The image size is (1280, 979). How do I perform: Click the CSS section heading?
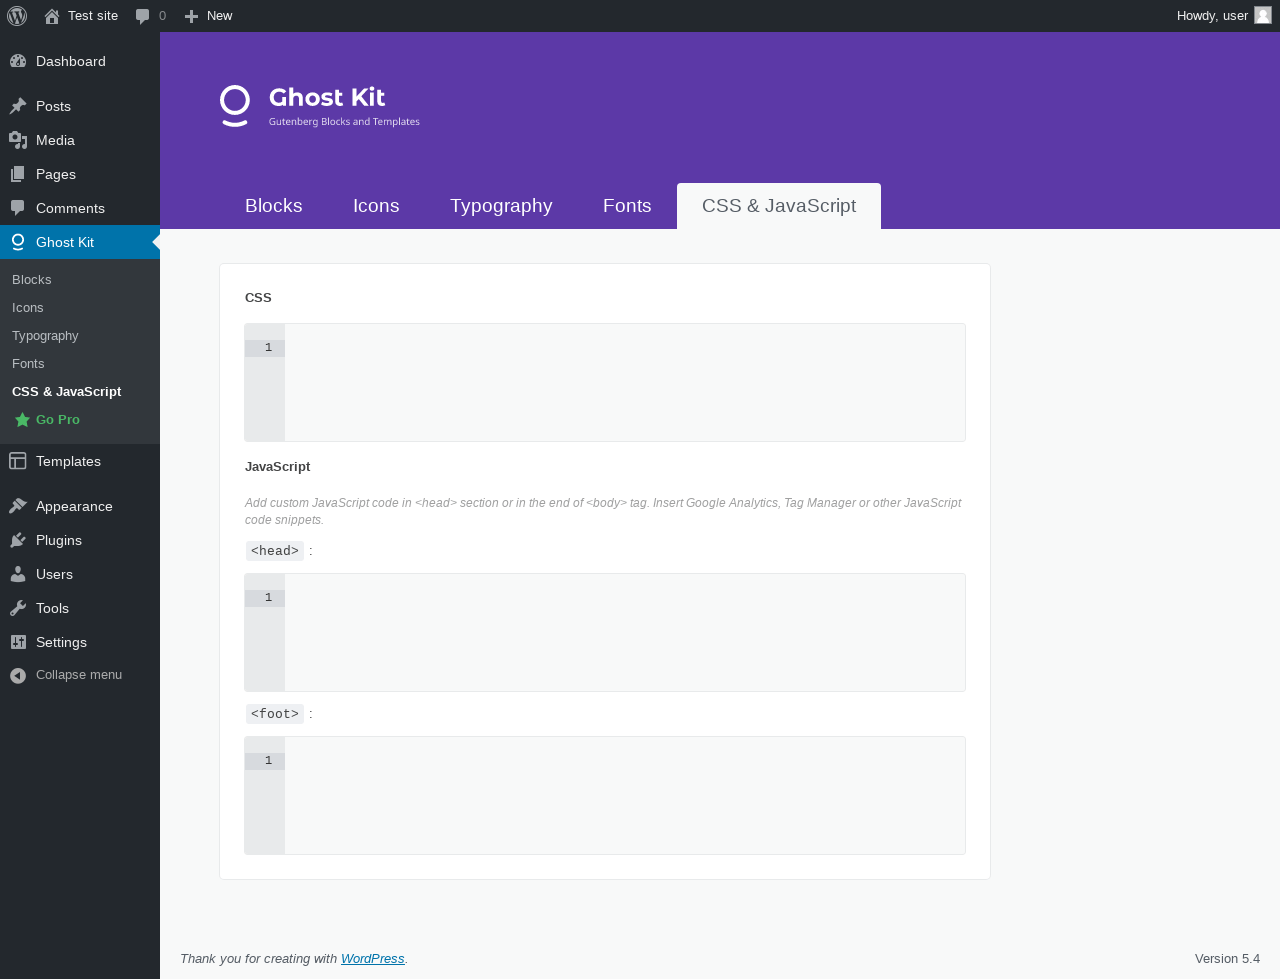click(258, 298)
